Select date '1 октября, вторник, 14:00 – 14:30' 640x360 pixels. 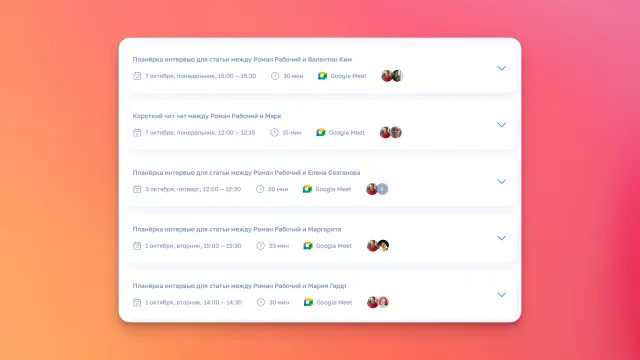pos(193,302)
